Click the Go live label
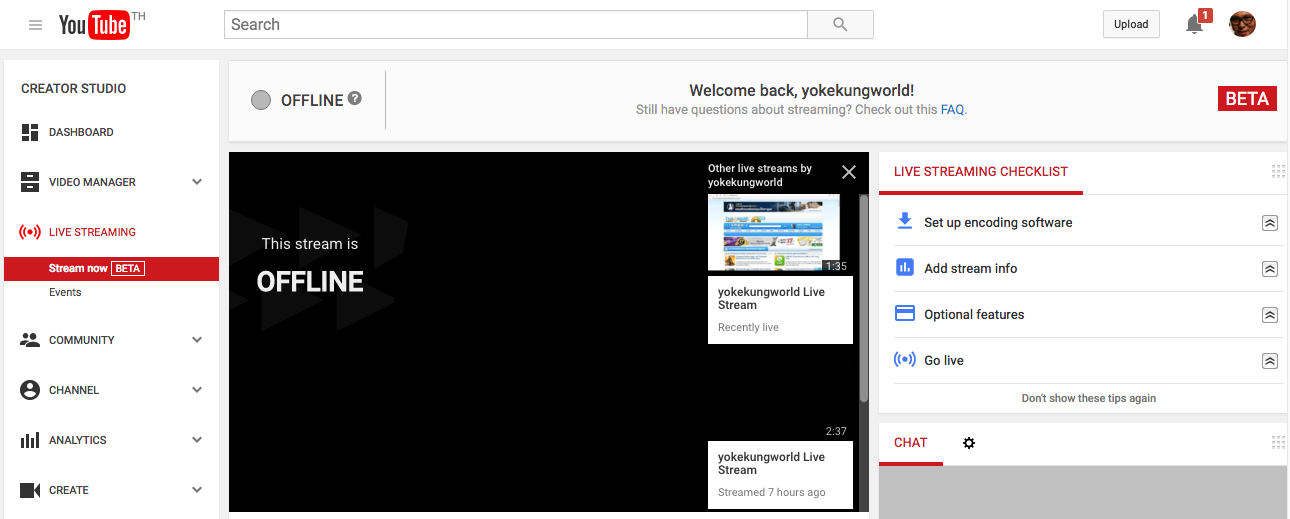Screen dimensions: 1290x519 pyautogui.click(x=944, y=361)
